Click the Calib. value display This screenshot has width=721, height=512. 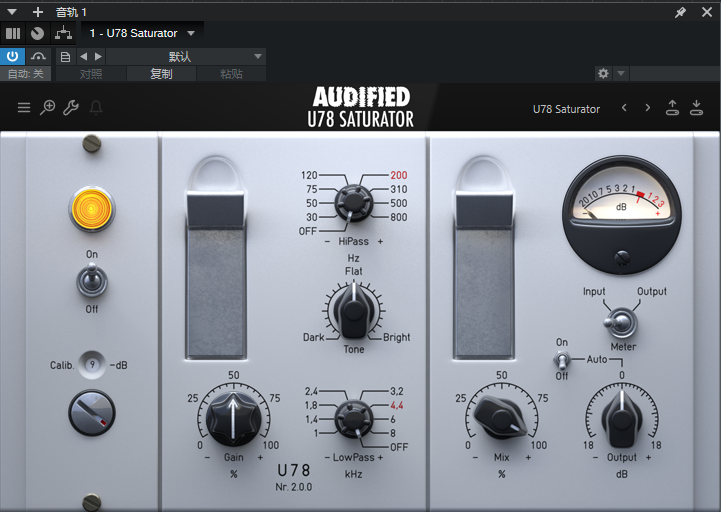[x=92, y=365]
